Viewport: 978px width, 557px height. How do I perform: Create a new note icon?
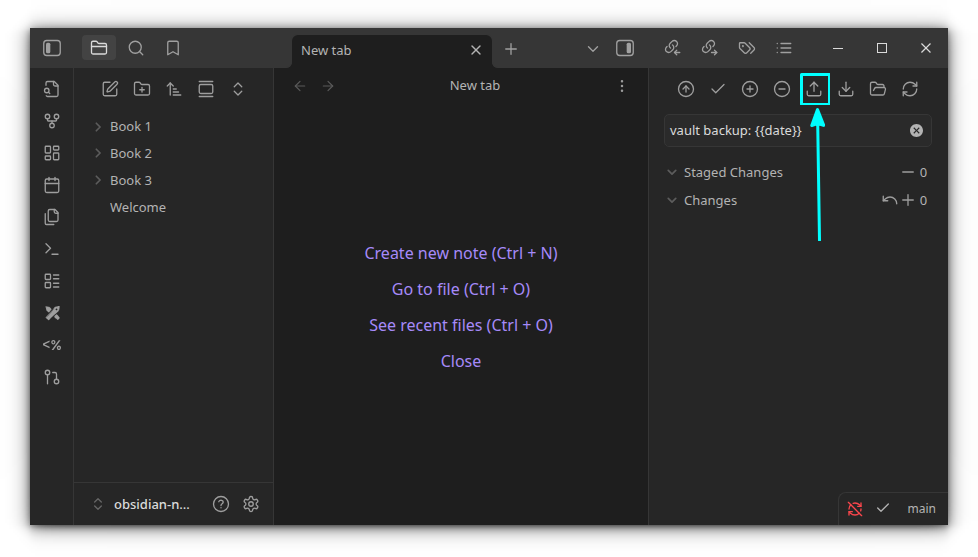pos(110,89)
